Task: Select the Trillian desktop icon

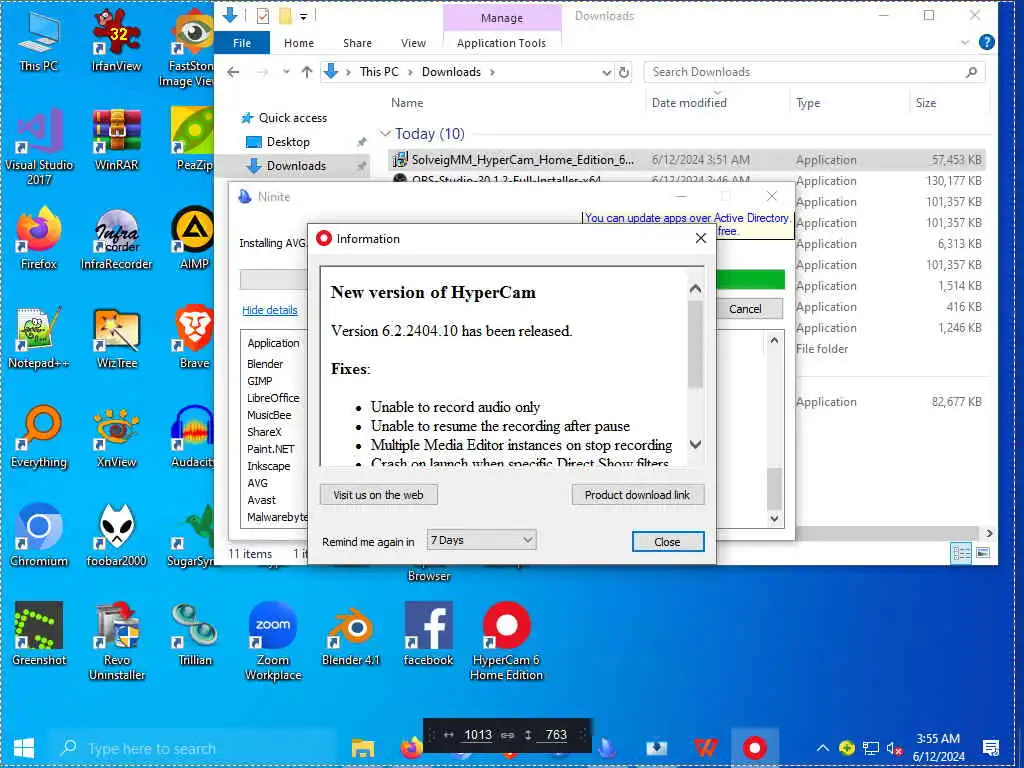Action: [194, 633]
